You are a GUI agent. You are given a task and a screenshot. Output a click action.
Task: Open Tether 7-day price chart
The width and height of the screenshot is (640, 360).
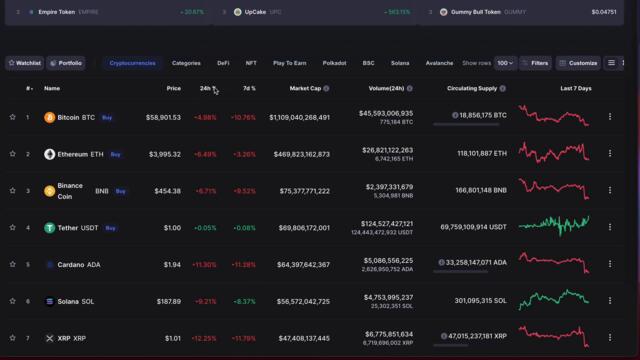coord(553,226)
